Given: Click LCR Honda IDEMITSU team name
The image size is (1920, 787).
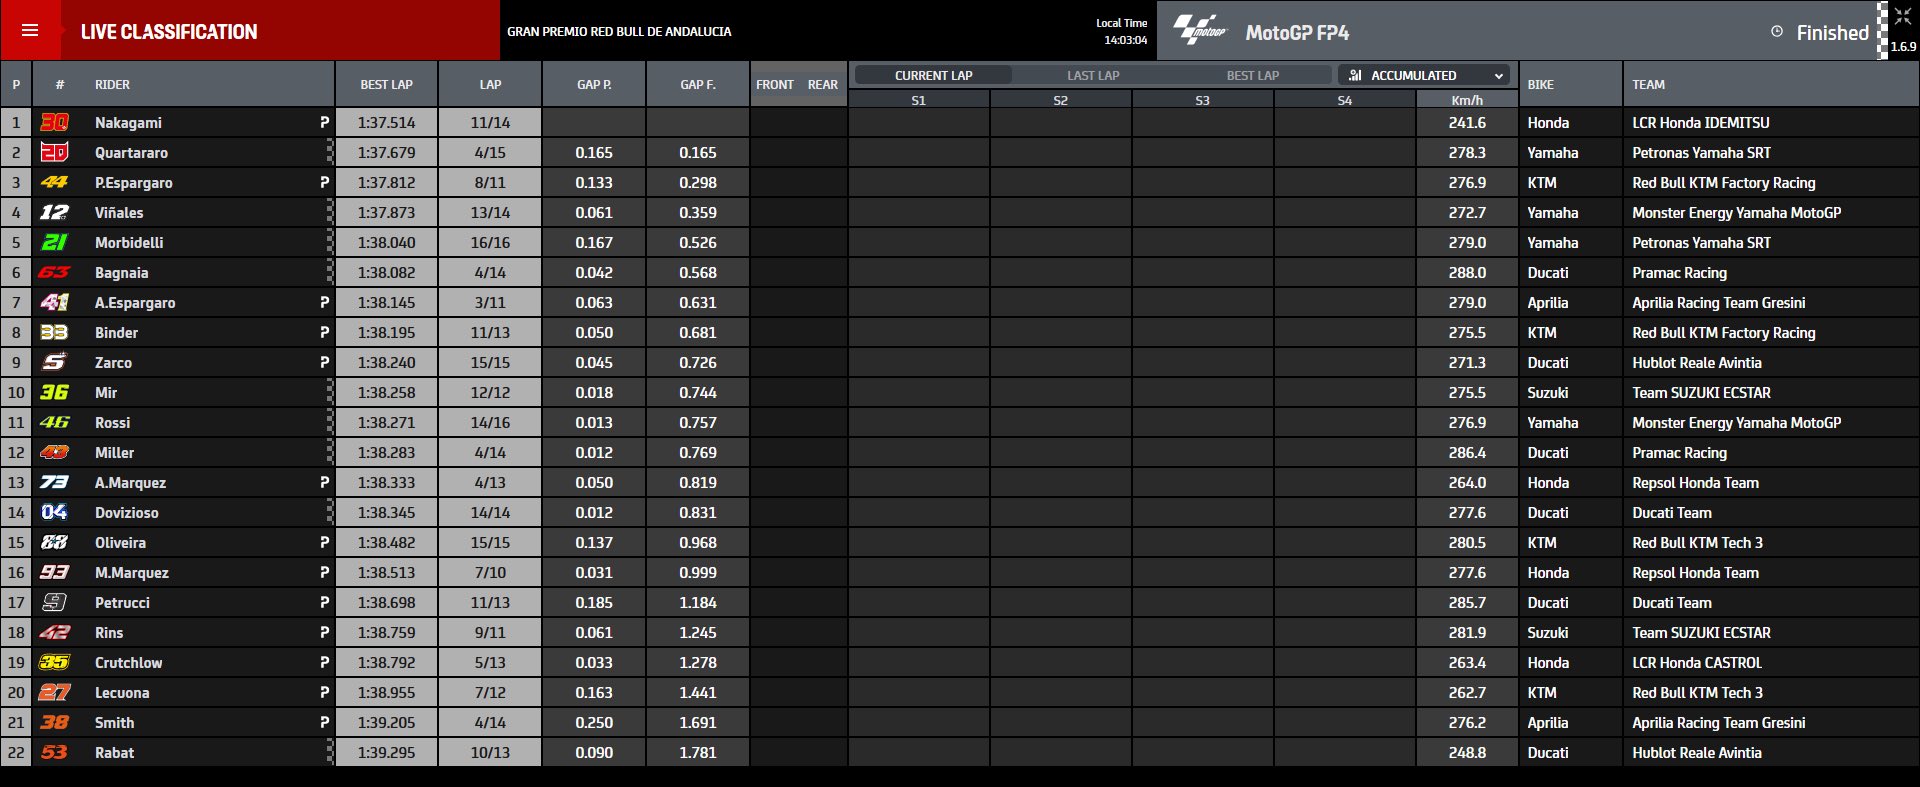Looking at the screenshot, I should coord(1700,122).
